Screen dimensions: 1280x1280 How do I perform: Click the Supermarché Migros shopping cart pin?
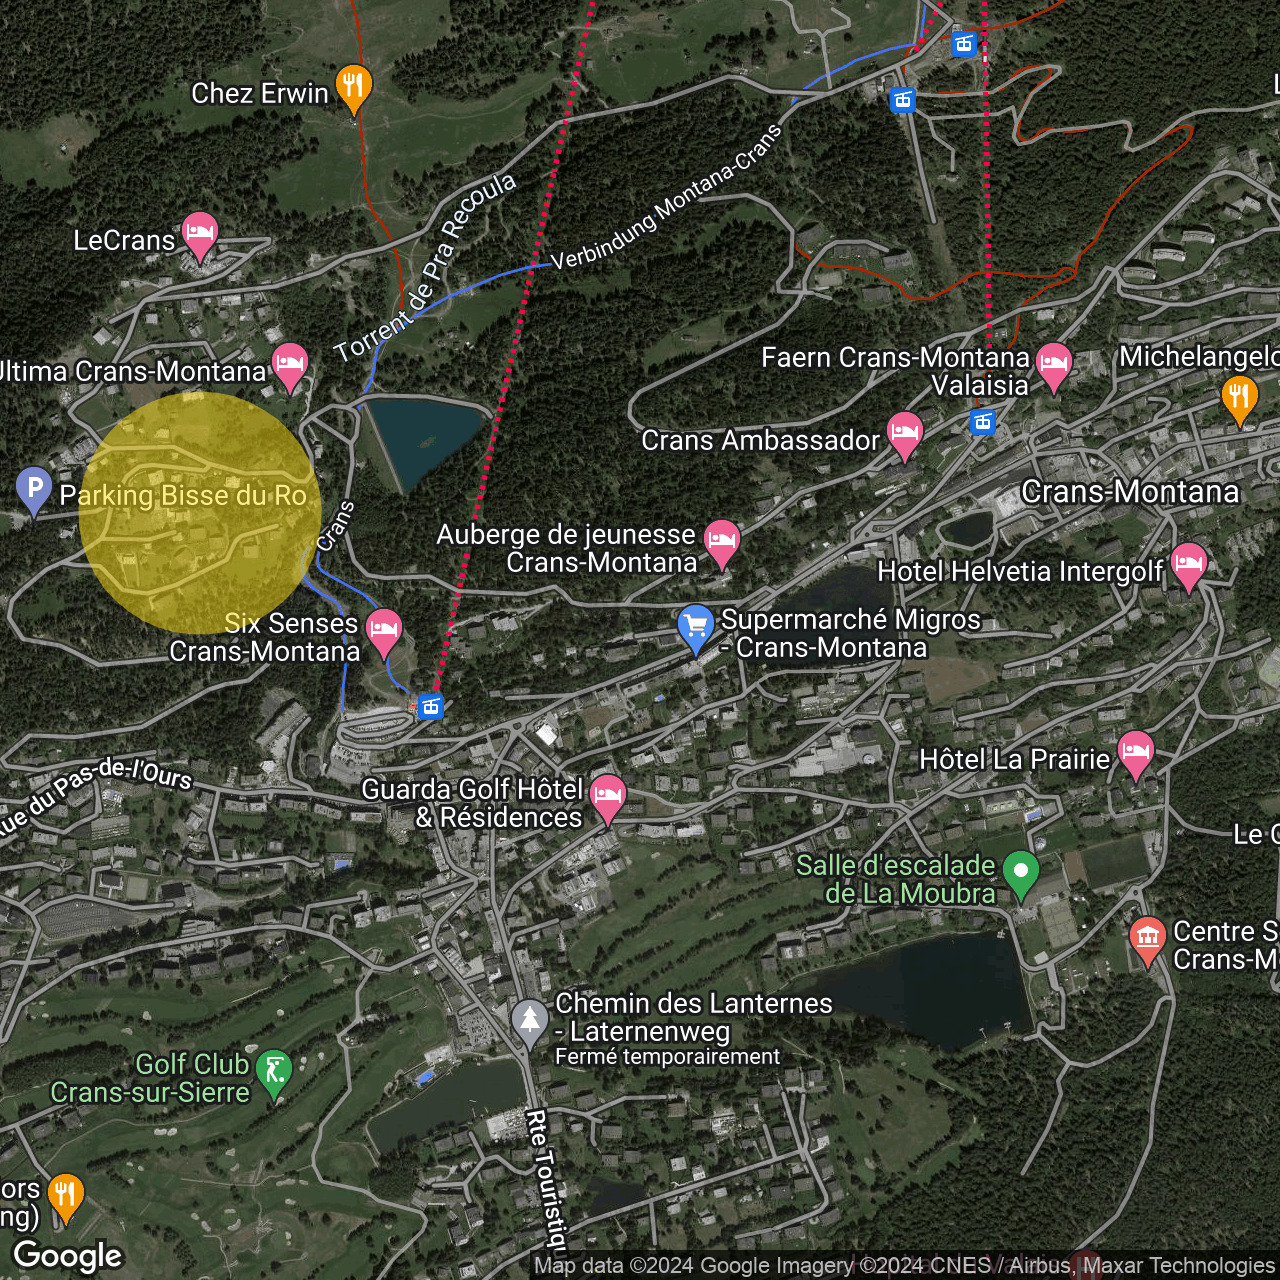coord(695,627)
